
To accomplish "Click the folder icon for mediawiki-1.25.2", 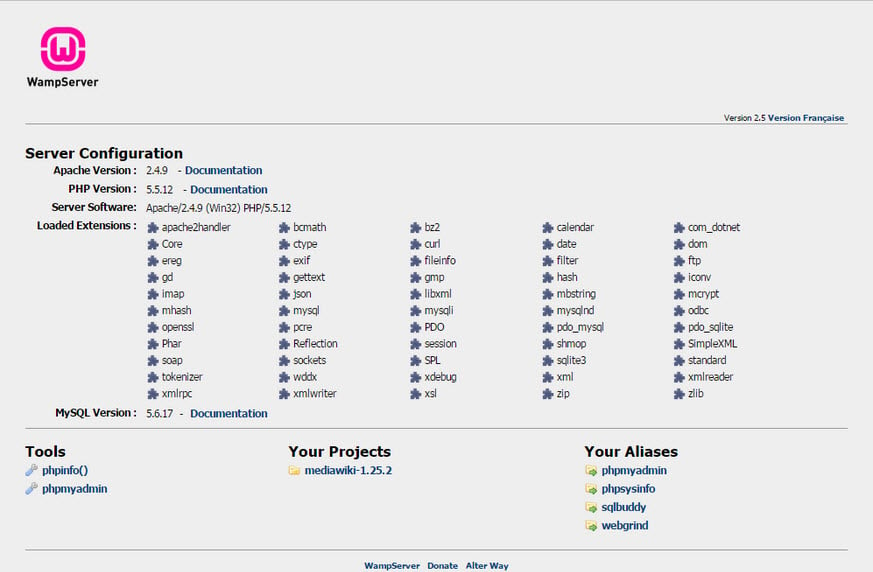I will 294,470.
